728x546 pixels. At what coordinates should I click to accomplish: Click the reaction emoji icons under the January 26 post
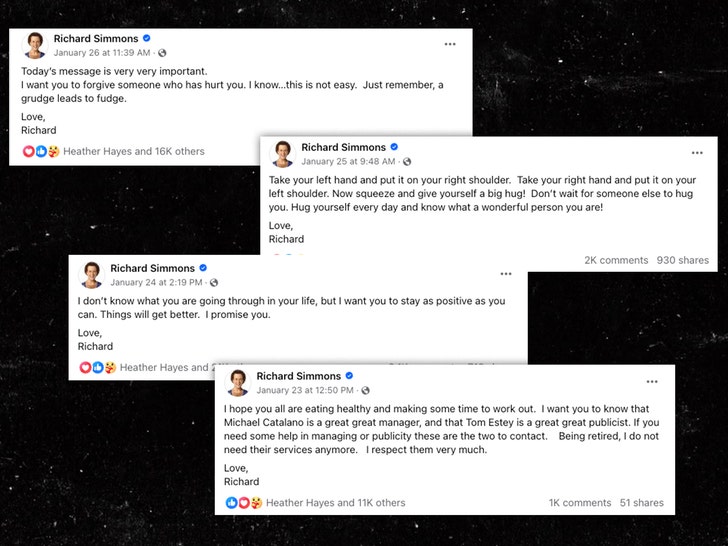click(40, 152)
